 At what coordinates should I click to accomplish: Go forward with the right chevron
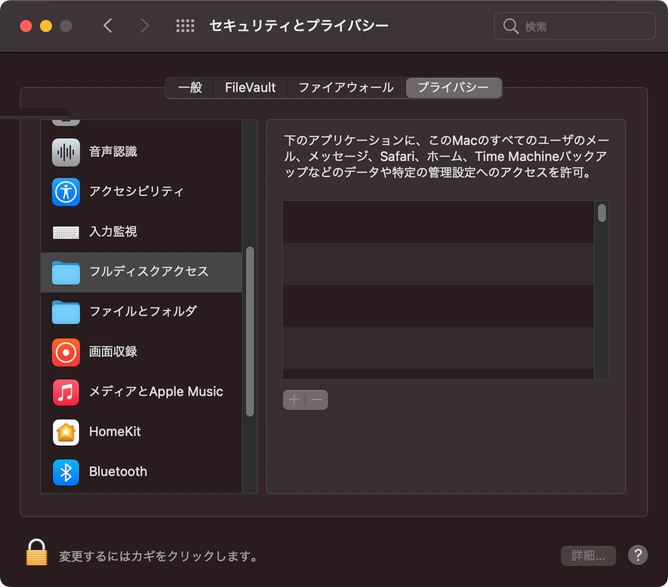[145, 26]
